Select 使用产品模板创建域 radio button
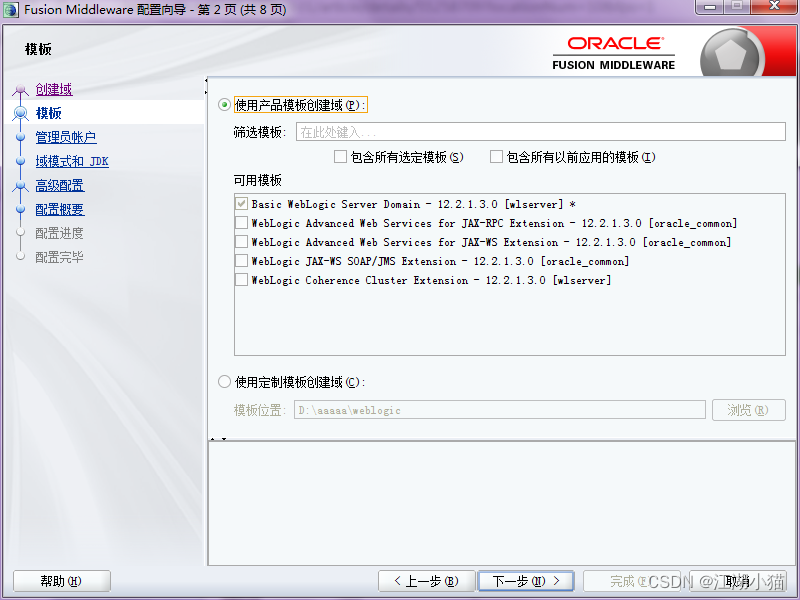 [x=224, y=105]
